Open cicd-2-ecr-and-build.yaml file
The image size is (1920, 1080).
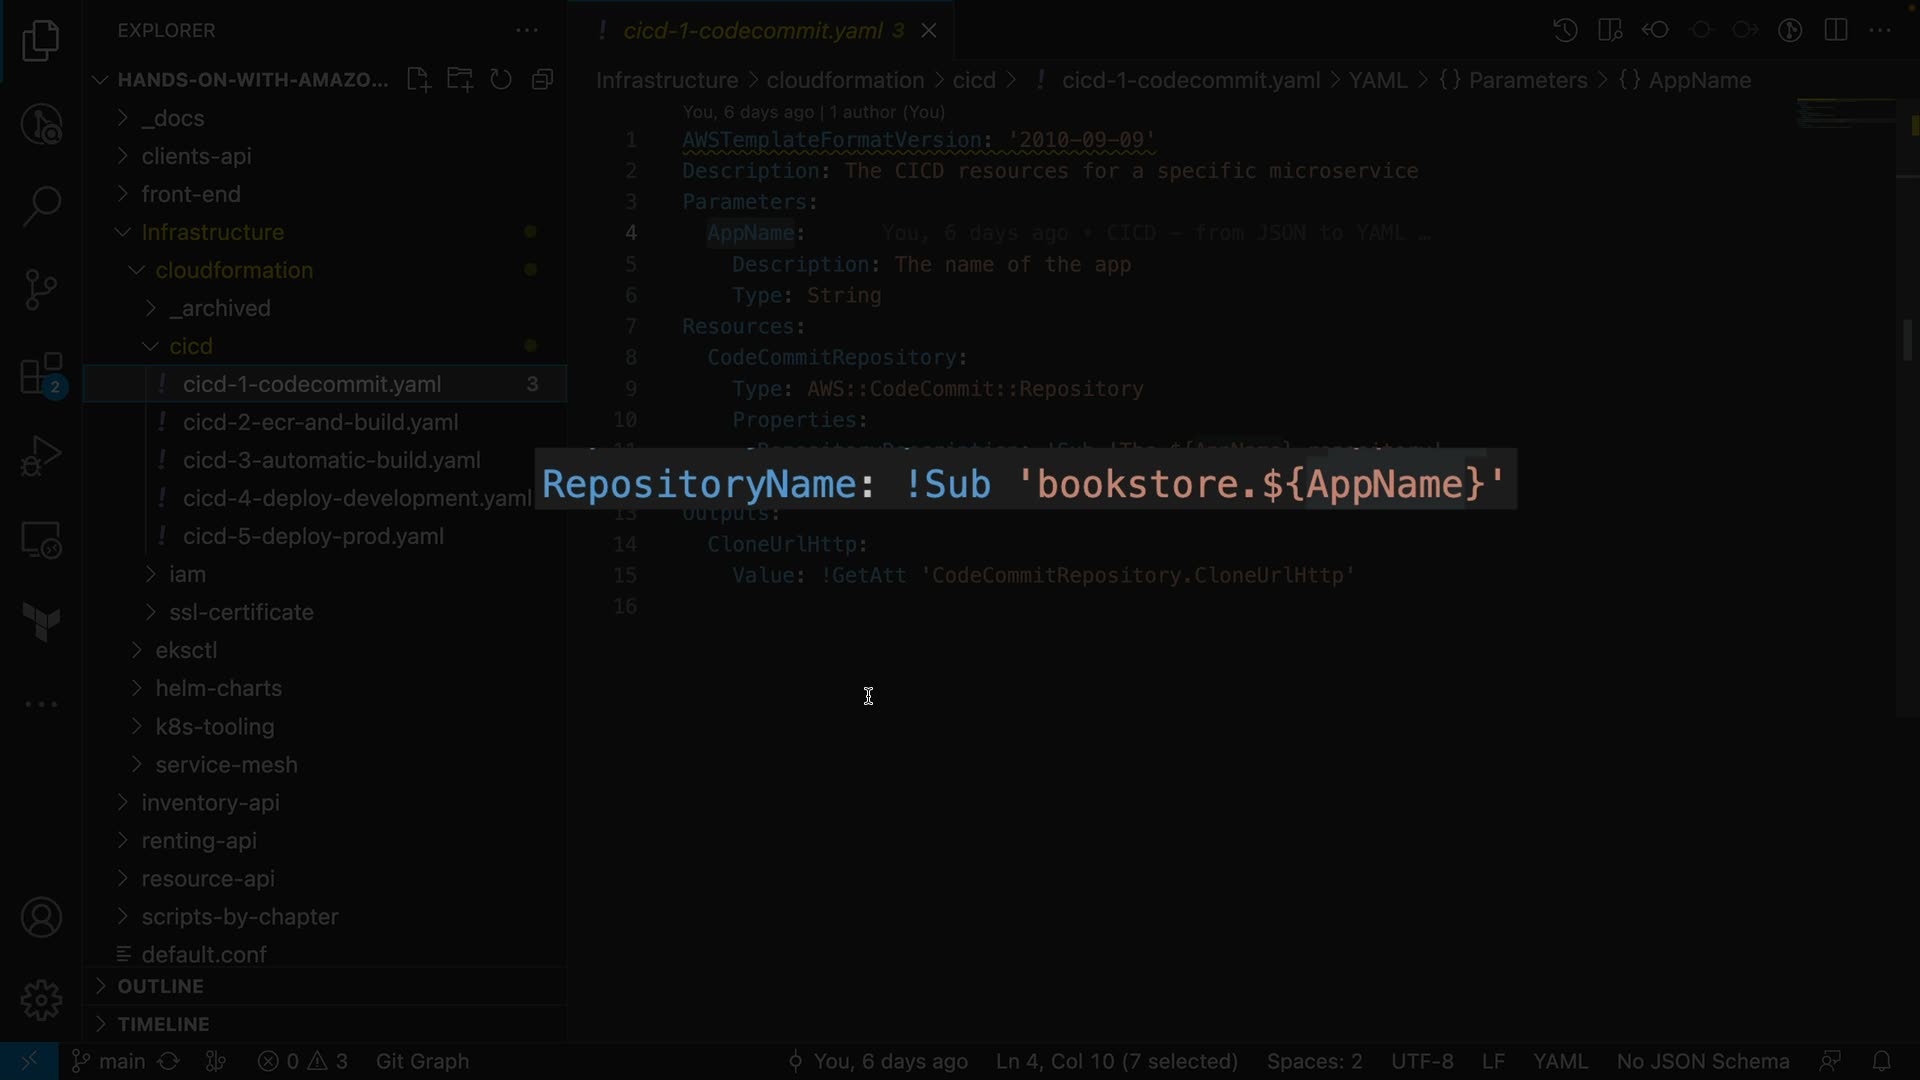(x=320, y=422)
